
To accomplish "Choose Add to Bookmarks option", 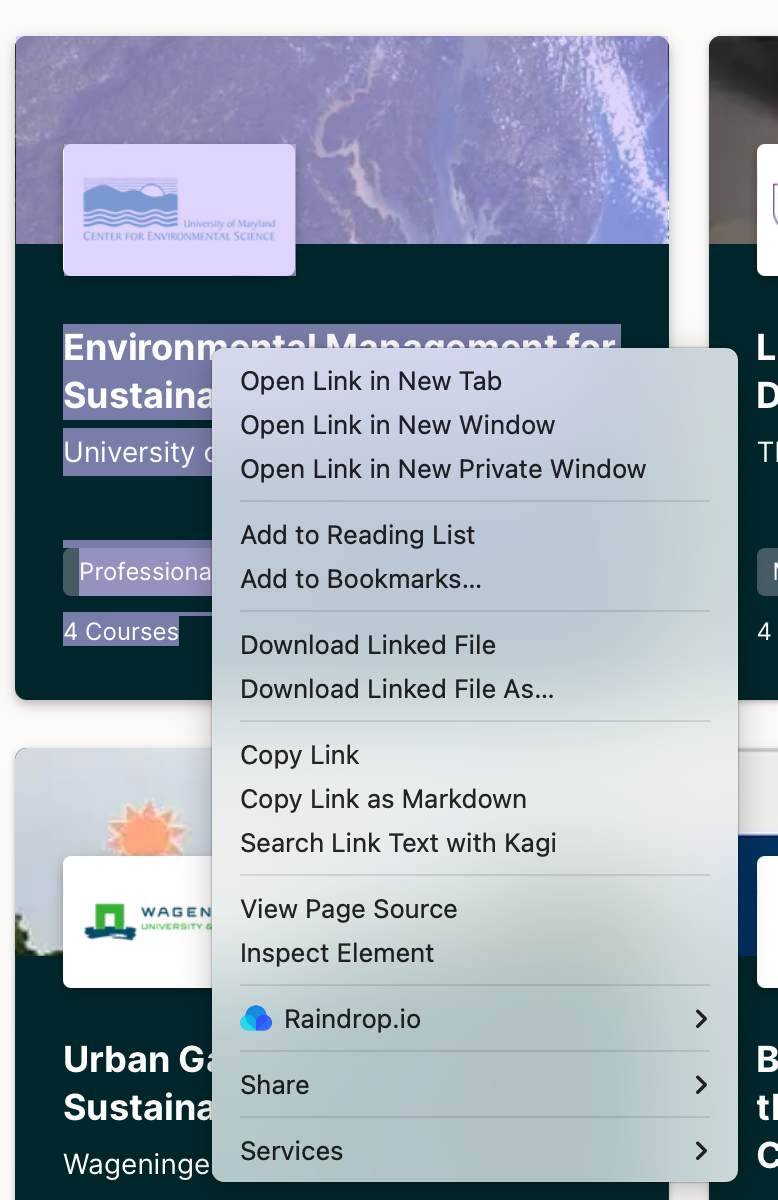I will (361, 579).
